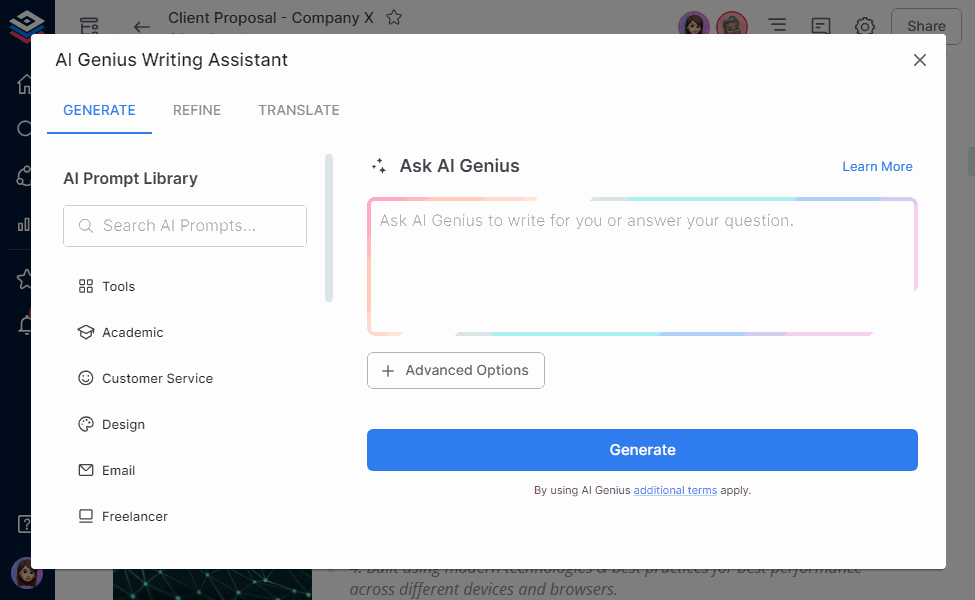Open the settings gear in the top bar
This screenshot has height=600, width=975.
point(864,26)
